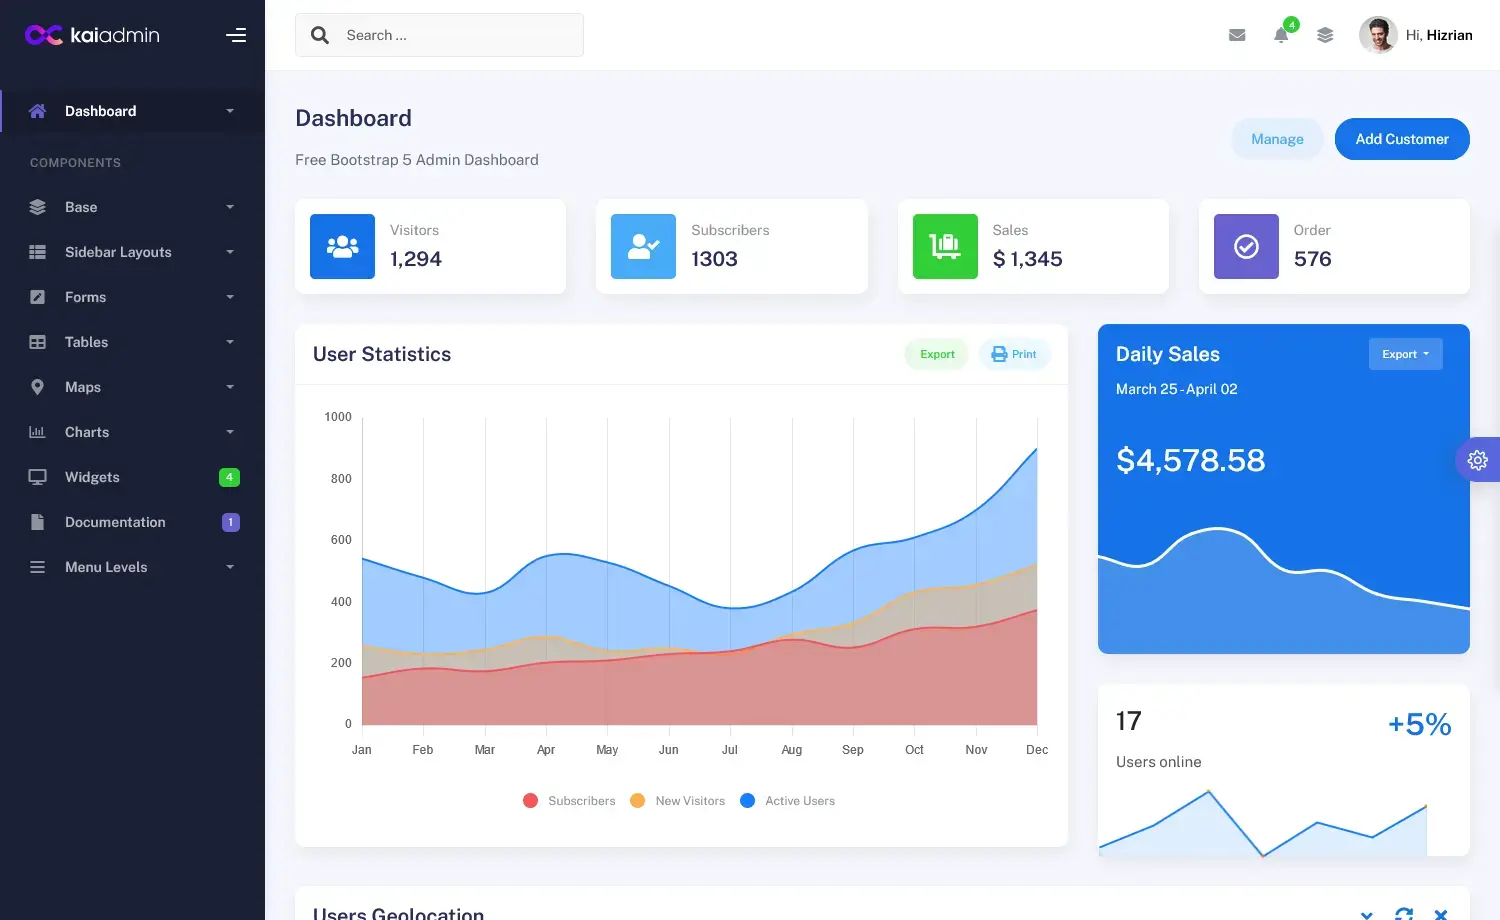This screenshot has height=920, width=1500.
Task: Refresh the Users Geolocation panel
Action: (x=1403, y=913)
